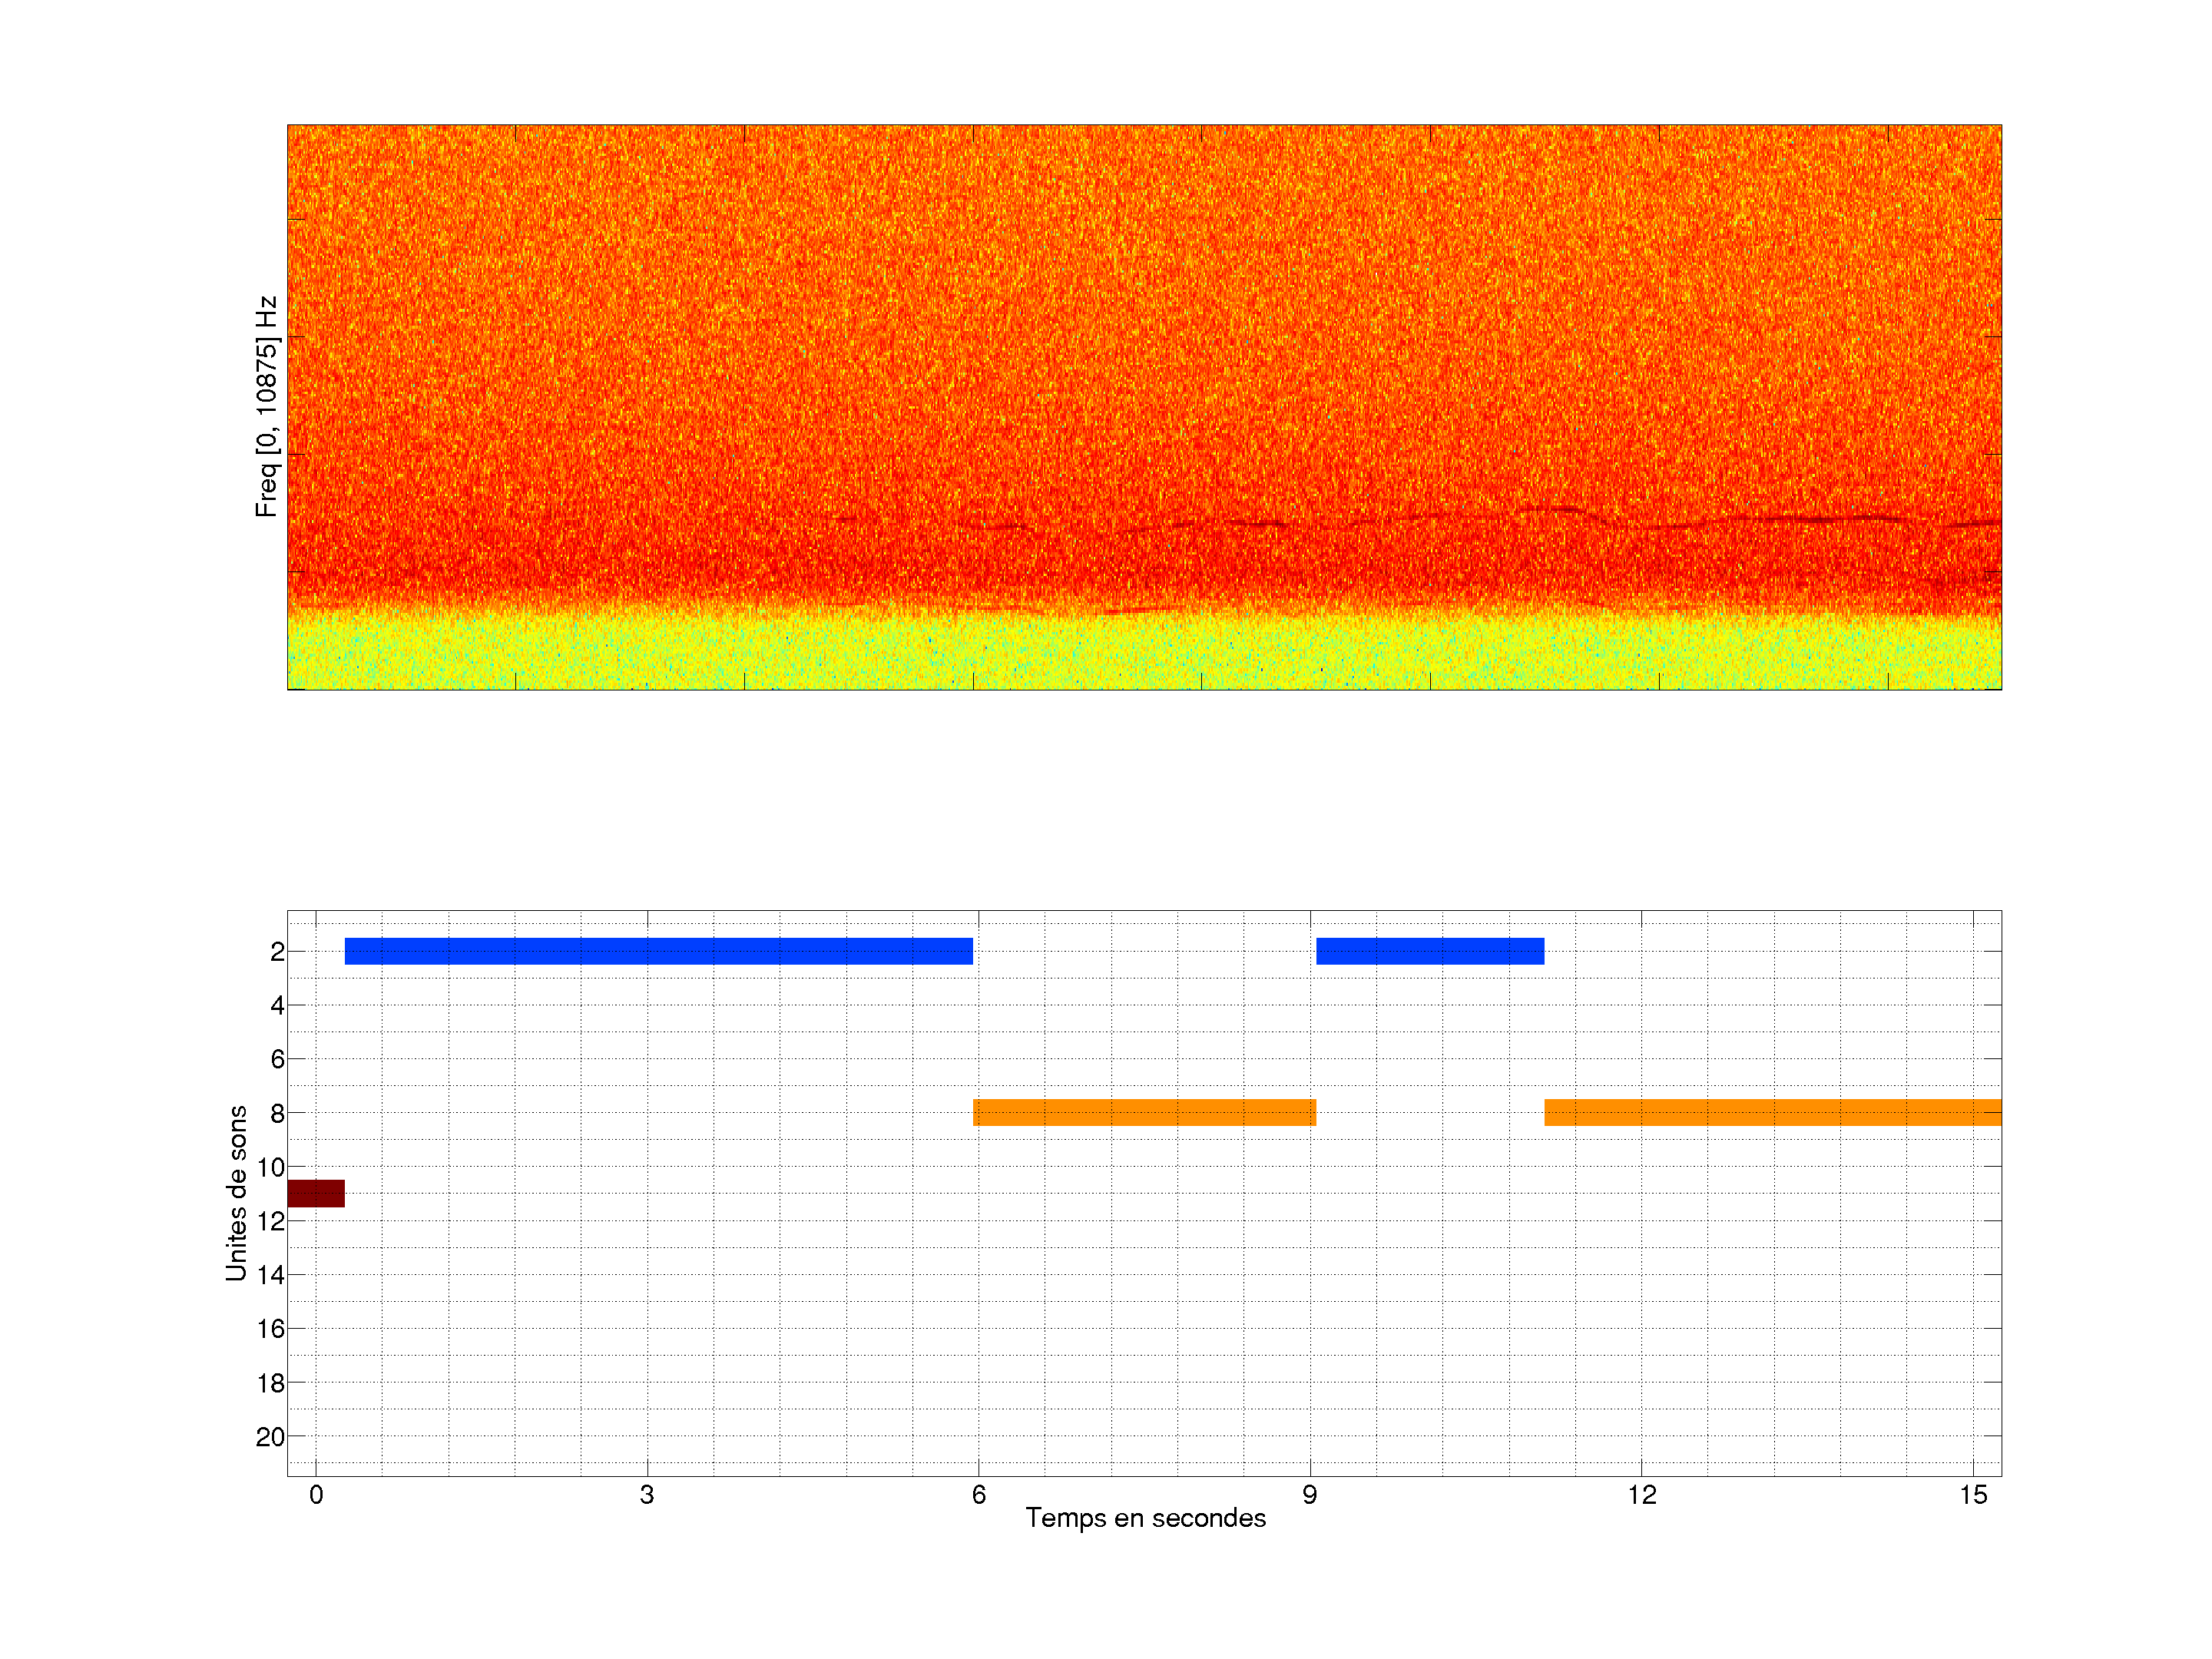Click x-axis tick label 6
This screenshot has width=2212, height=1659.
click(978, 1495)
